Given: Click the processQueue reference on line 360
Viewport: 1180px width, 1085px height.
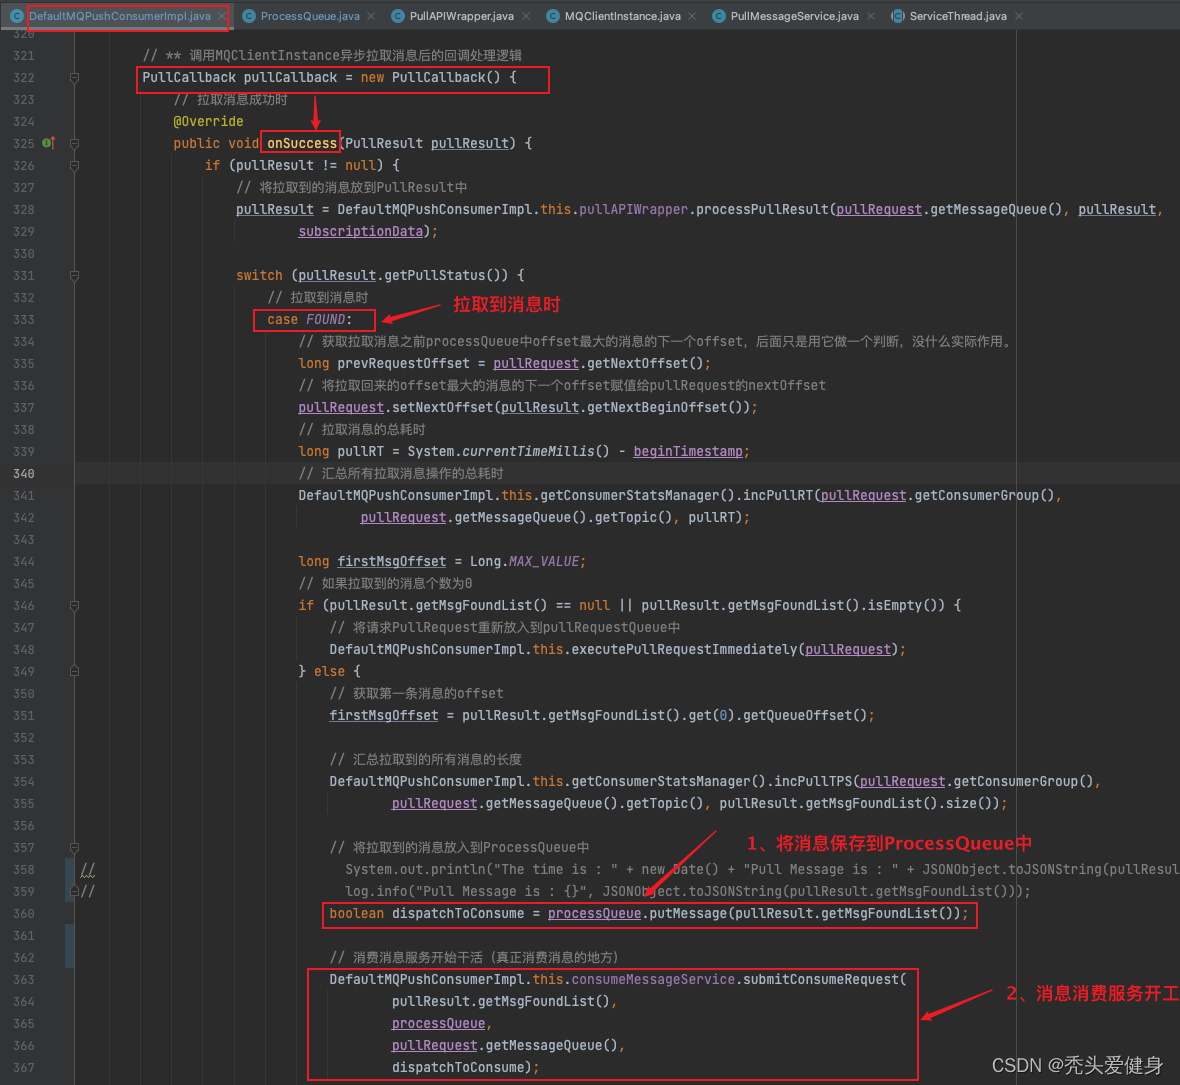Looking at the screenshot, I should [594, 913].
